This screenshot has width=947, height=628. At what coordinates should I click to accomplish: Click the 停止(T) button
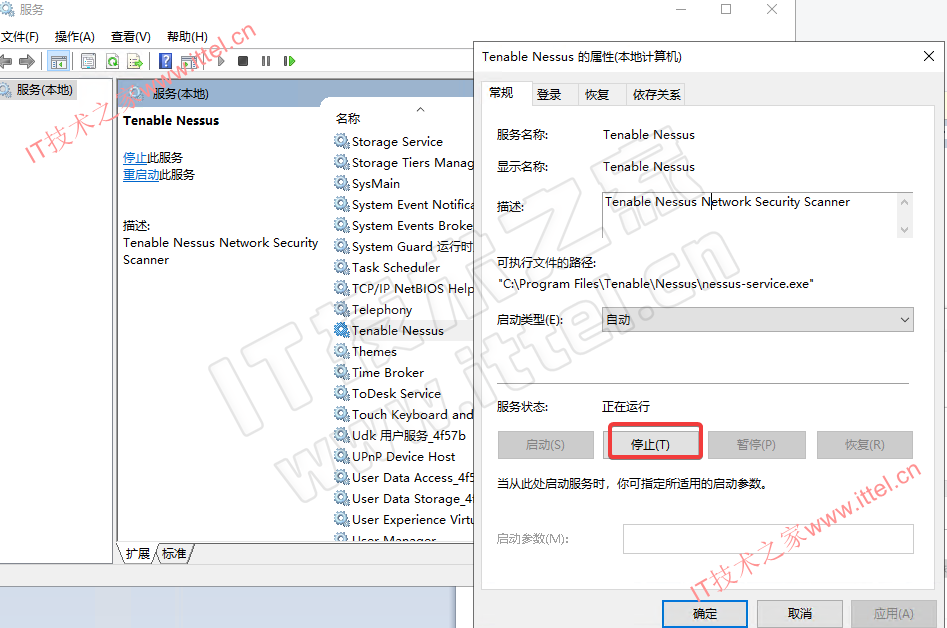[650, 444]
